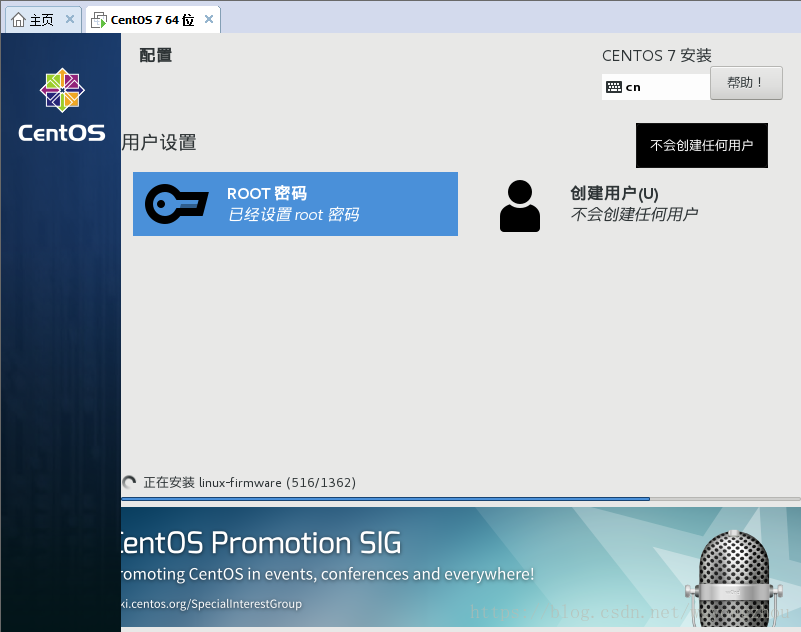This screenshot has width=801, height=632.
Task: Click the keyboard icon next to cn
Action: pos(614,87)
